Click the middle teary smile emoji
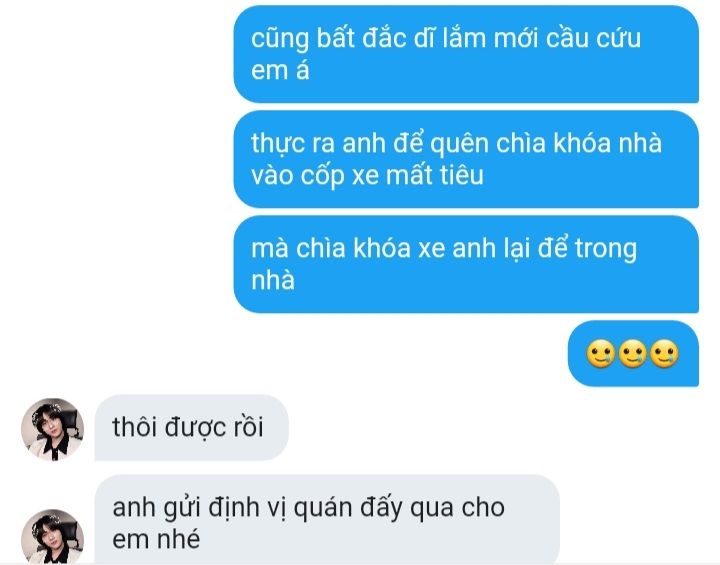 click(x=633, y=354)
